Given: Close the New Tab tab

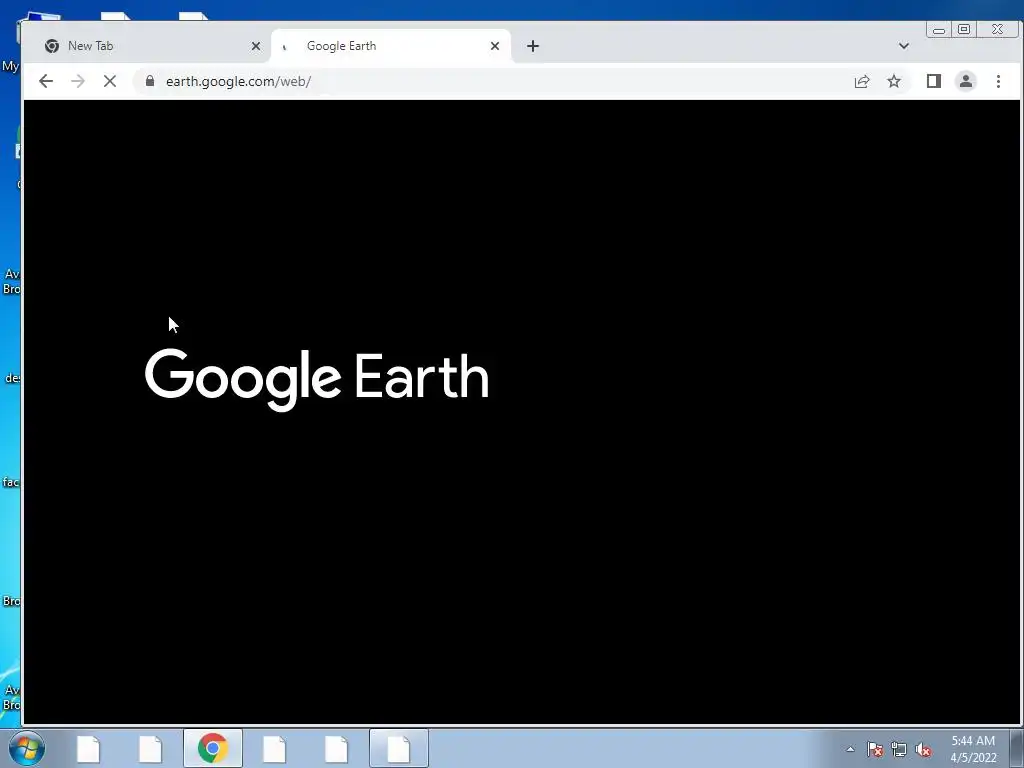Looking at the screenshot, I should [x=256, y=46].
